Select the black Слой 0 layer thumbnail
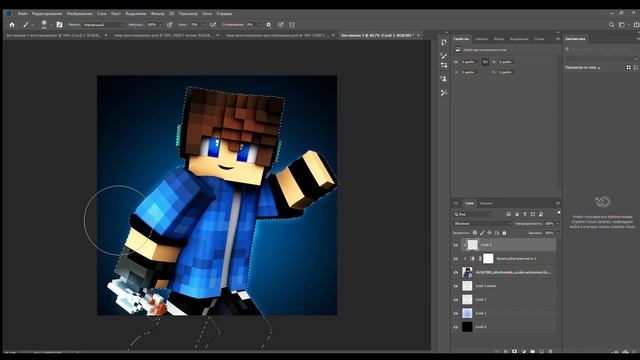This screenshot has width=640, height=360. pos(467,327)
